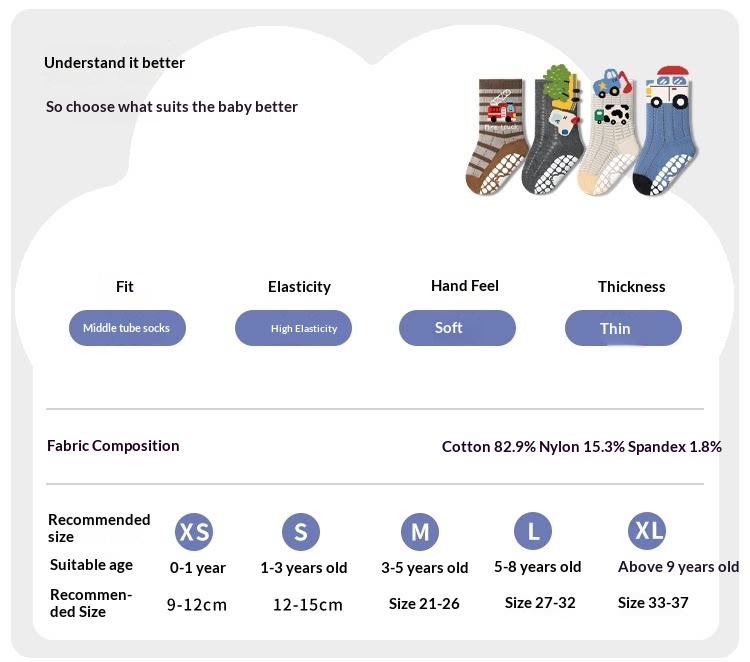The width and height of the screenshot is (750, 662).
Task: Select the blue ribbed bus sock
Action: pyautogui.click(x=665, y=132)
